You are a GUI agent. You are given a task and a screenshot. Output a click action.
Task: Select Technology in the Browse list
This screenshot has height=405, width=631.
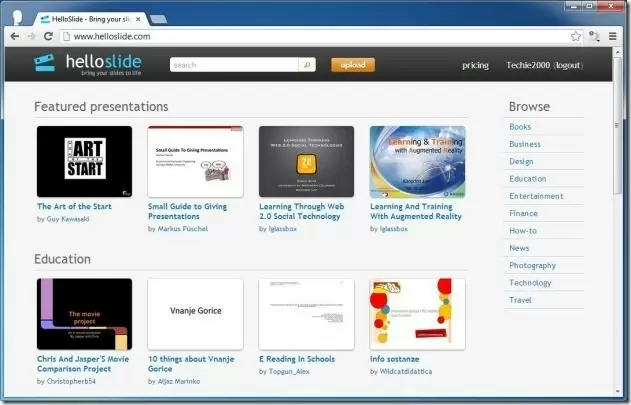[530, 283]
